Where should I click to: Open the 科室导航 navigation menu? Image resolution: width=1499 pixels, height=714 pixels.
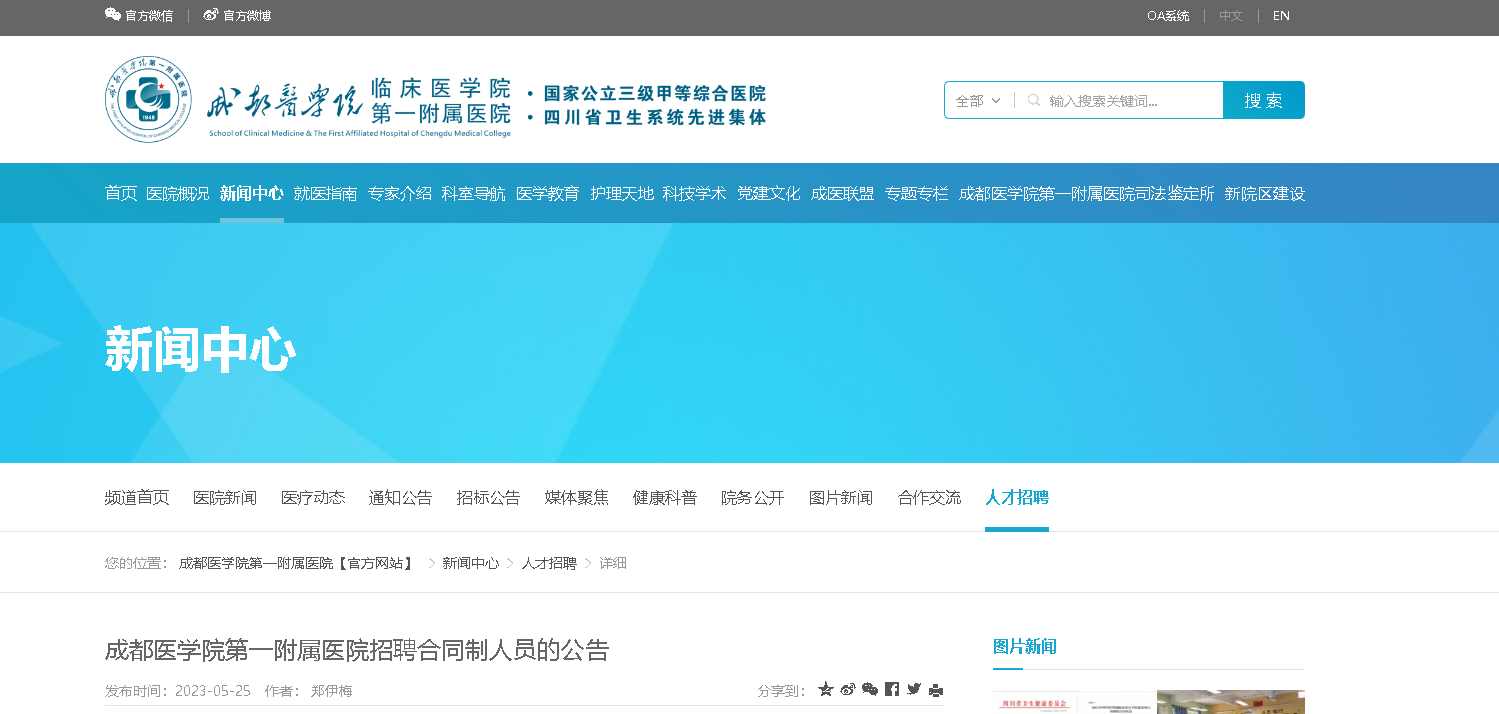(x=473, y=193)
